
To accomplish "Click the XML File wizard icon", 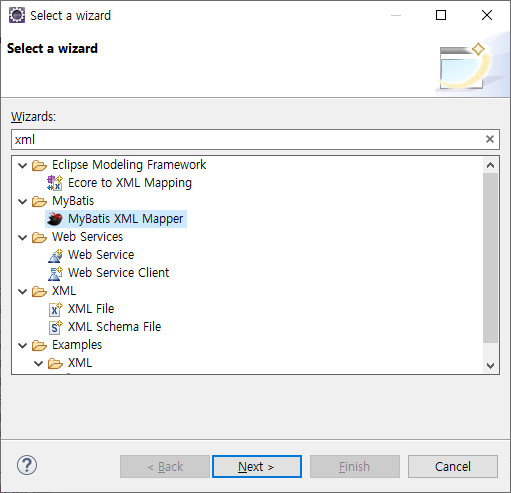I will (x=55, y=309).
